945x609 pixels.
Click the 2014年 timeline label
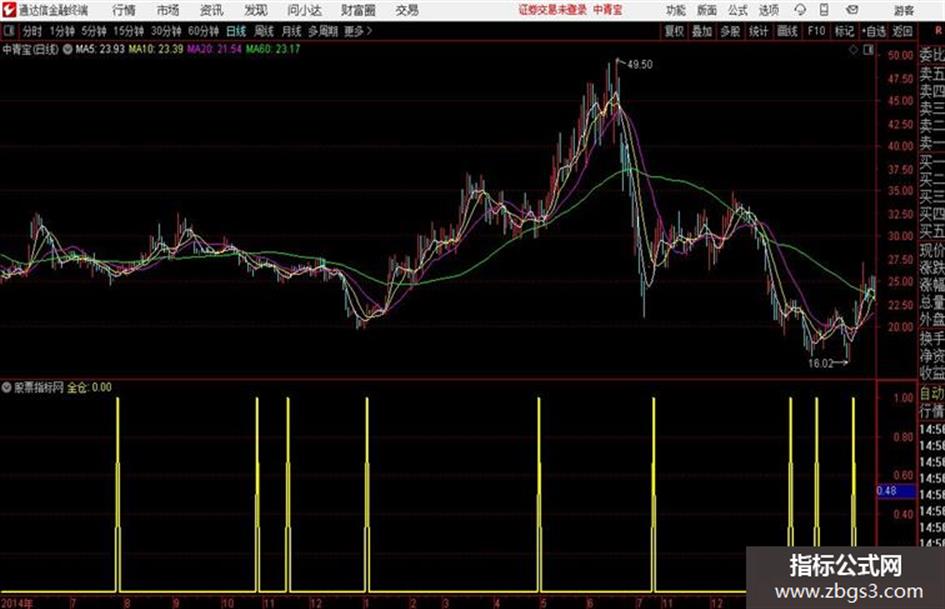[x=17, y=603]
